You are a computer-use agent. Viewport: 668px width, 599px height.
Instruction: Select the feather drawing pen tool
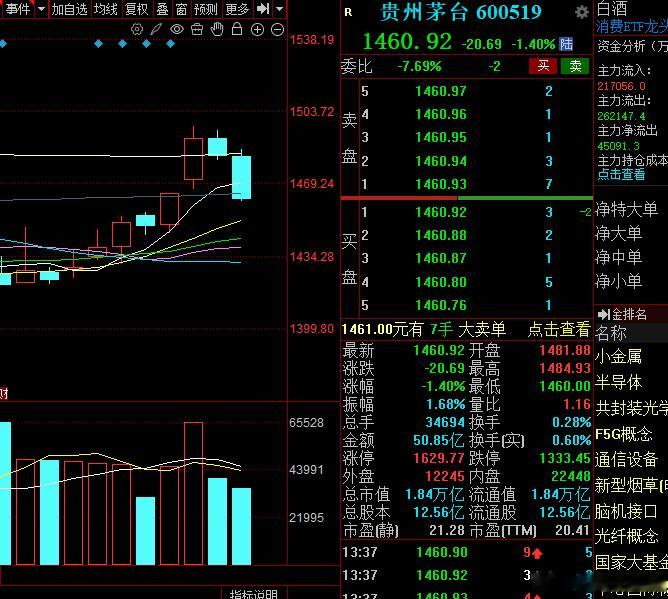tap(156, 29)
